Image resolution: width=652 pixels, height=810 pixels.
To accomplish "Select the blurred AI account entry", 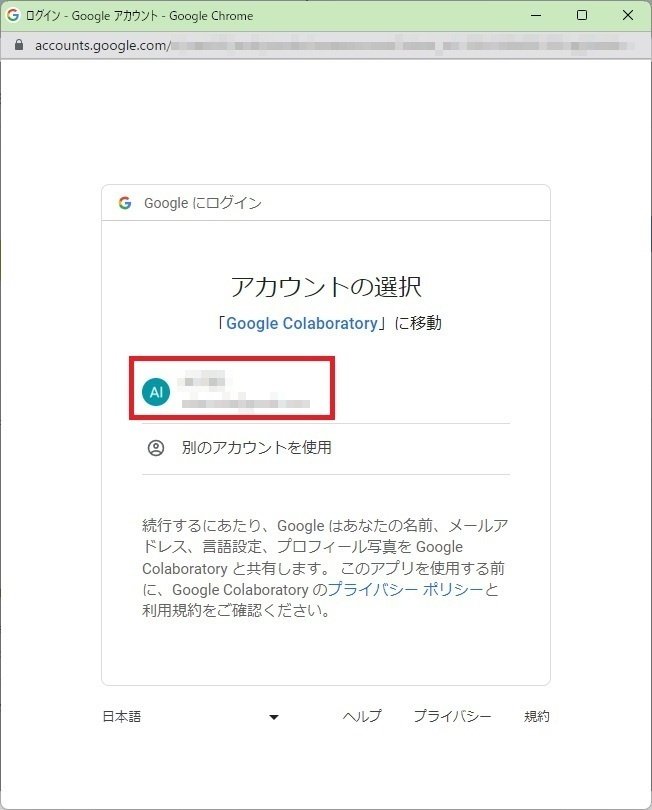I will (x=325, y=392).
